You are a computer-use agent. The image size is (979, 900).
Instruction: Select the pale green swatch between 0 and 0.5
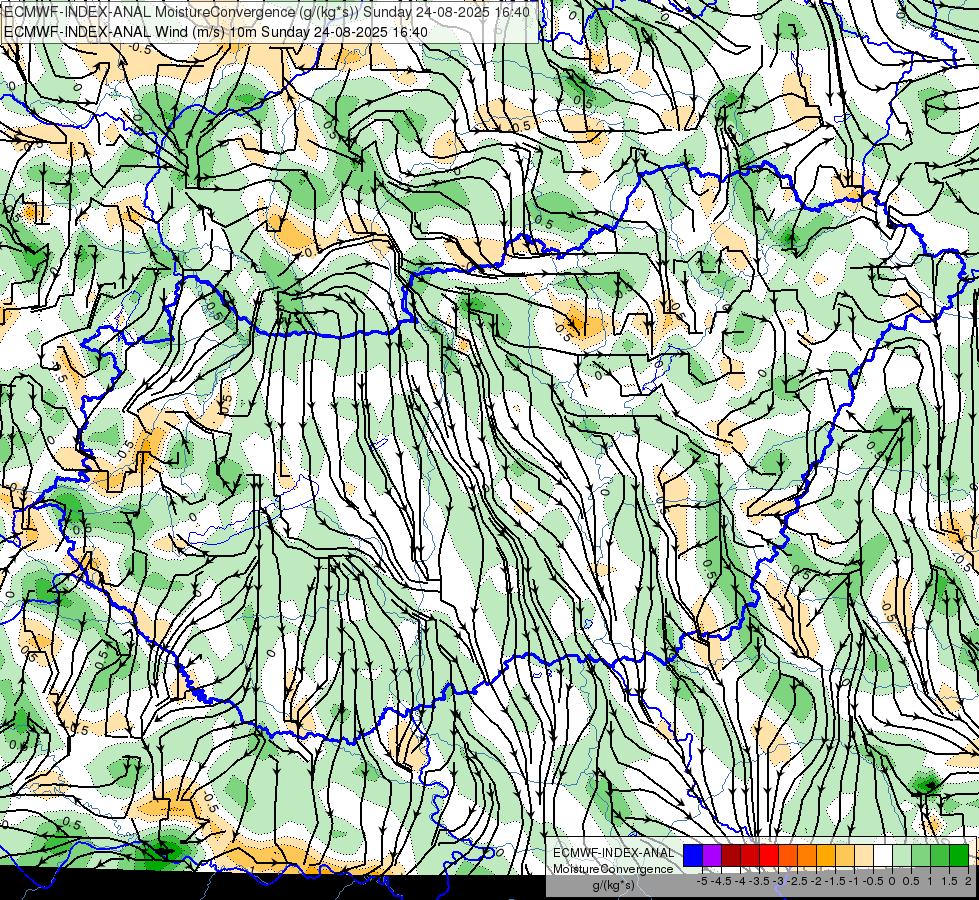tap(902, 855)
